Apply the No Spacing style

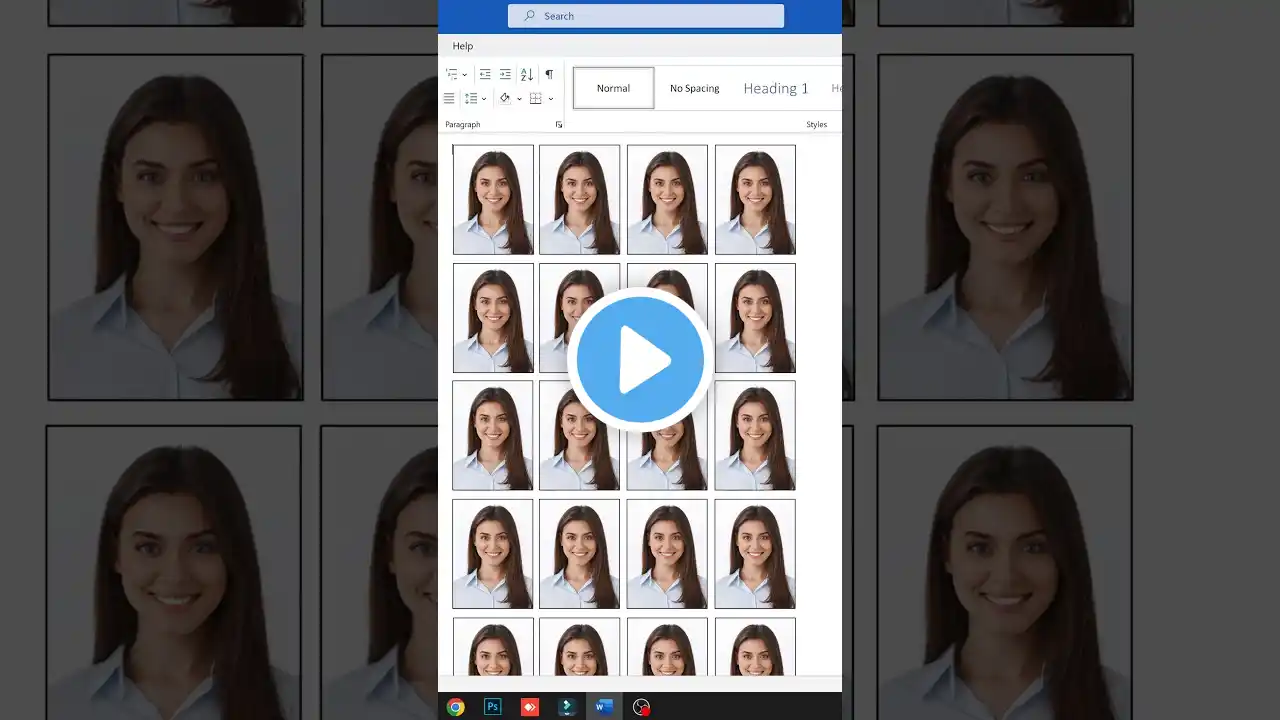click(x=695, y=88)
